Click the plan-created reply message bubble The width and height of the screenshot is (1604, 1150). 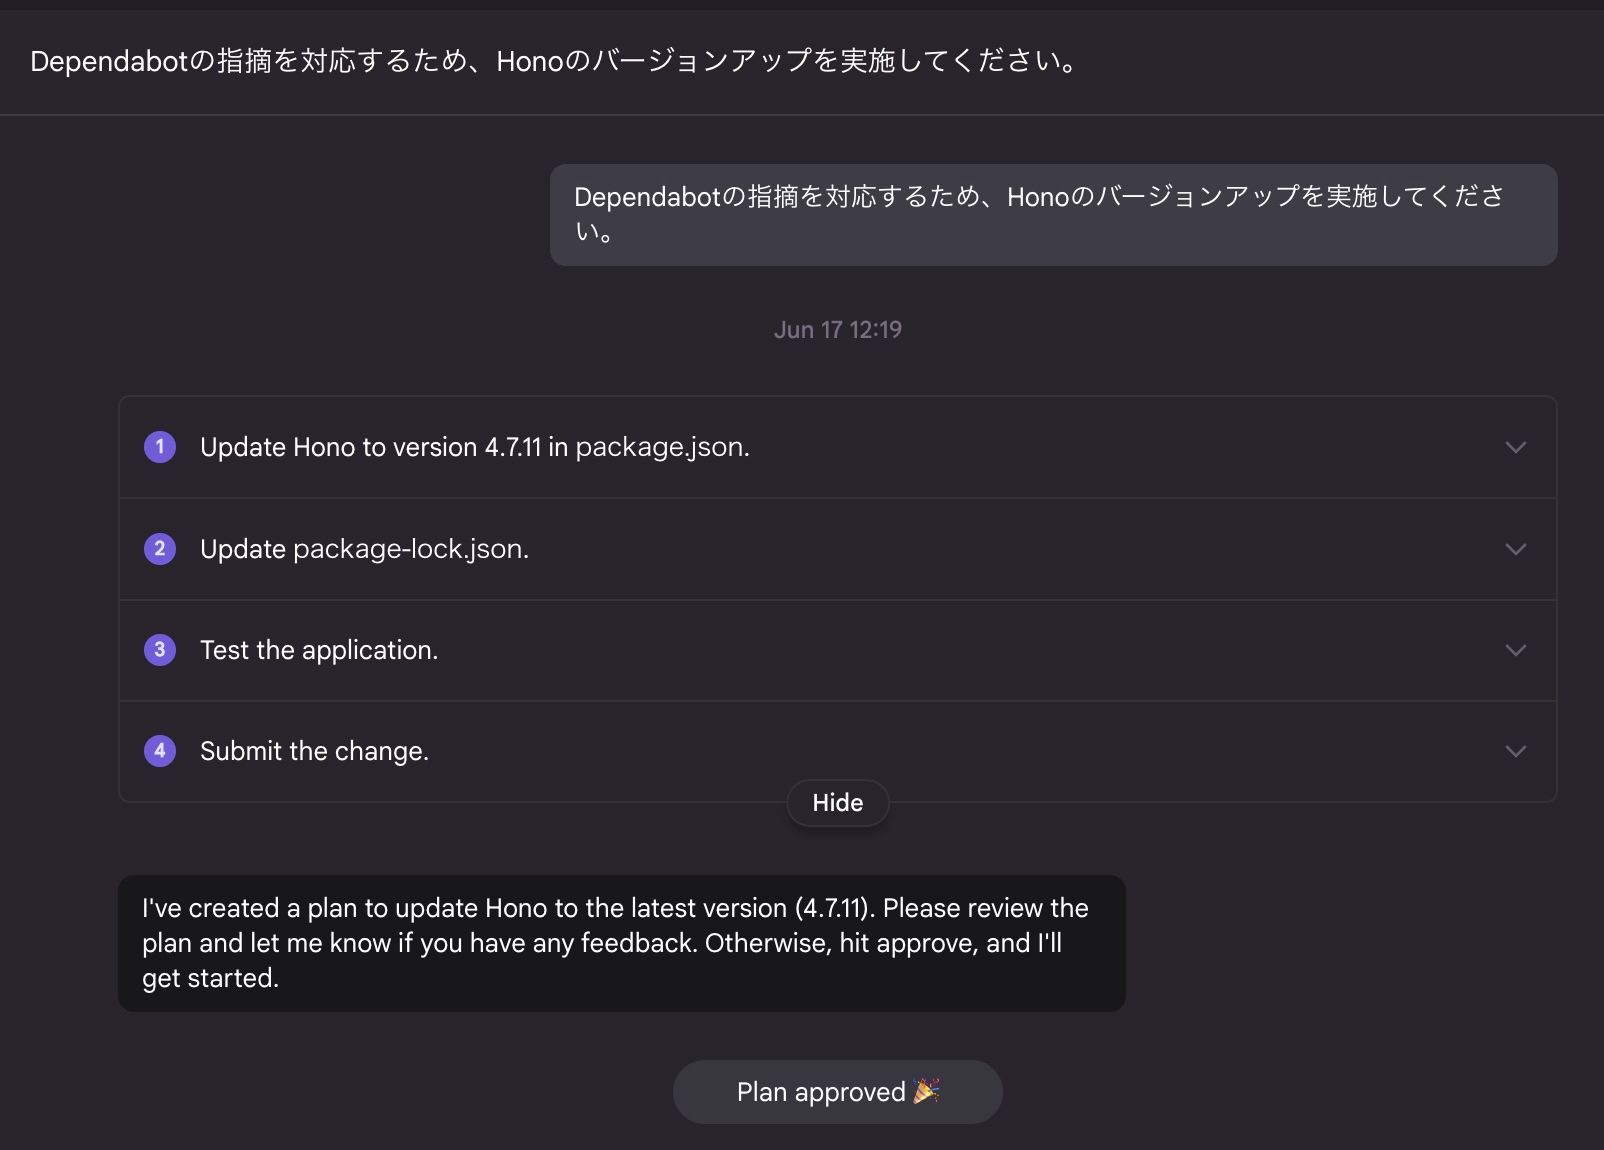pos(621,943)
